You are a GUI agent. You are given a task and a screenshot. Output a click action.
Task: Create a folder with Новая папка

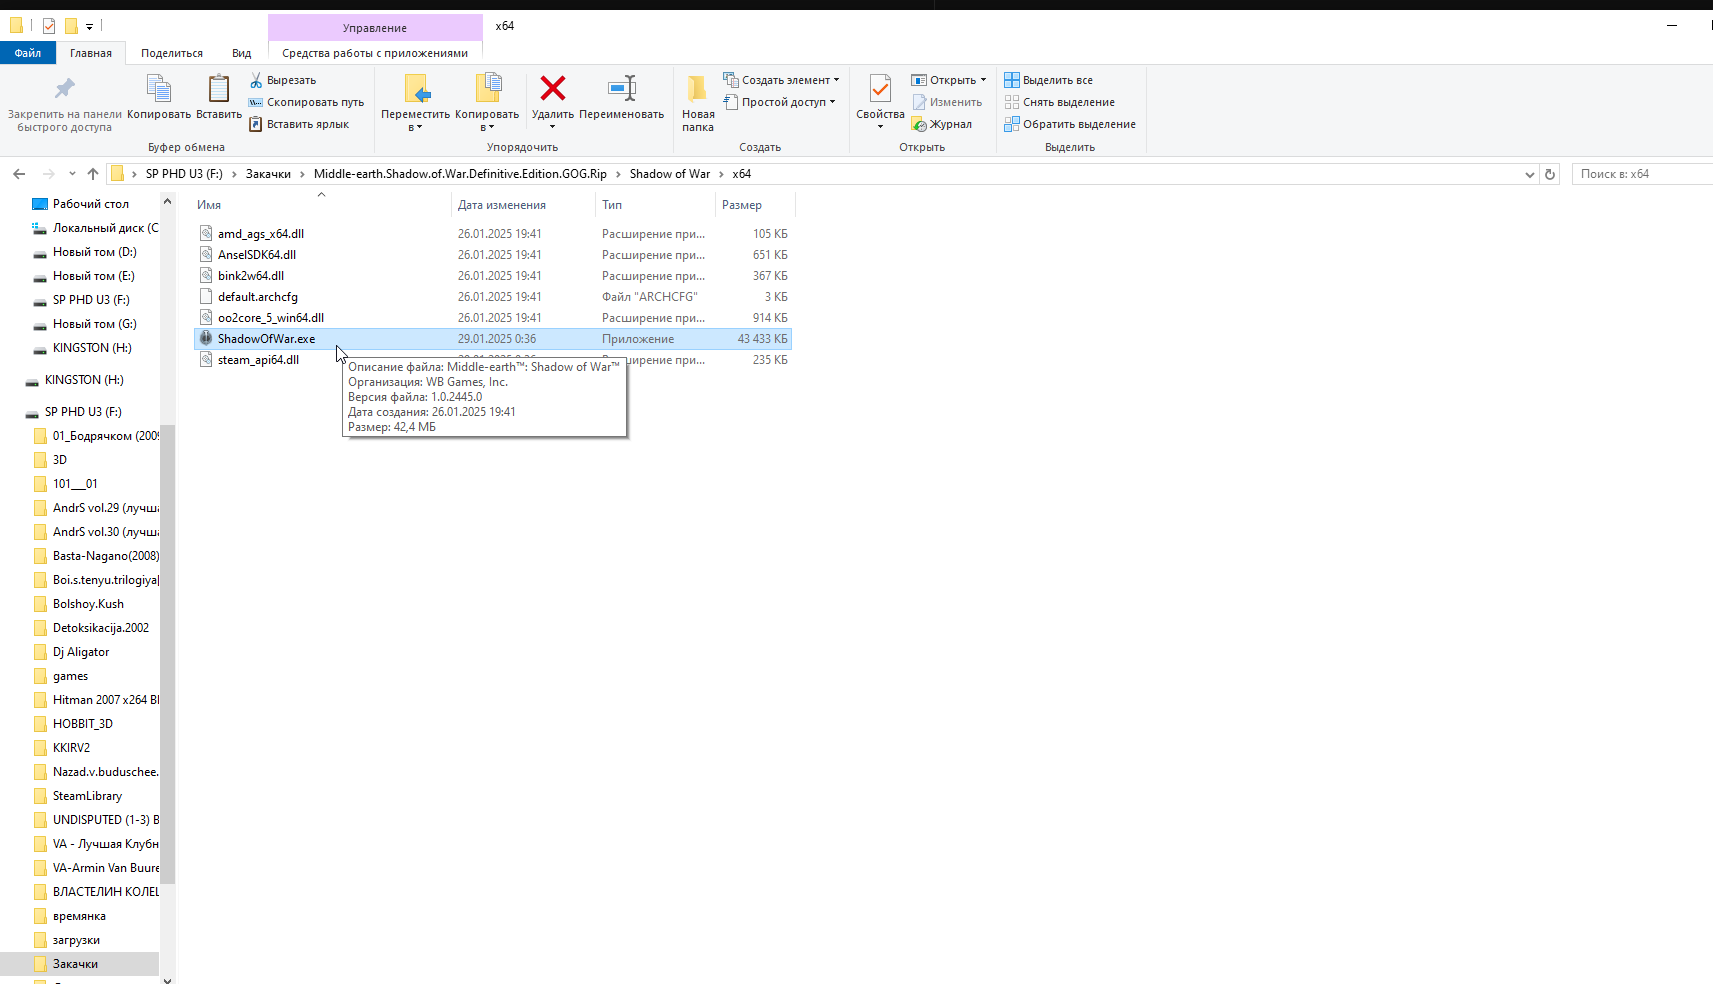click(x=698, y=104)
